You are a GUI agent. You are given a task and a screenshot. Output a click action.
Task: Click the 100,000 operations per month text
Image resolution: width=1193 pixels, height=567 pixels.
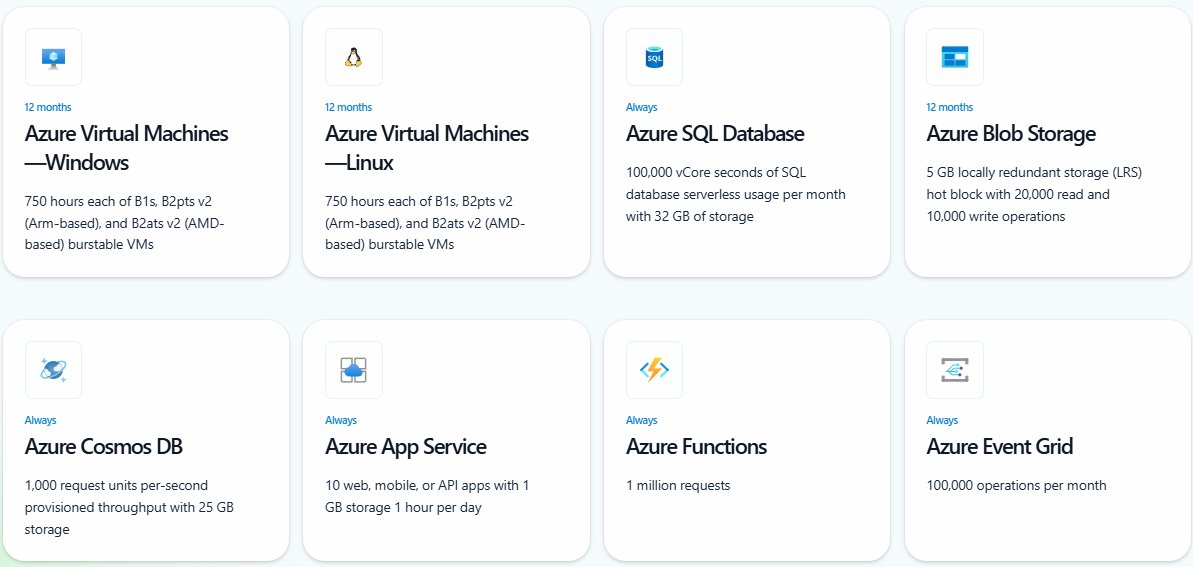[1016, 486]
